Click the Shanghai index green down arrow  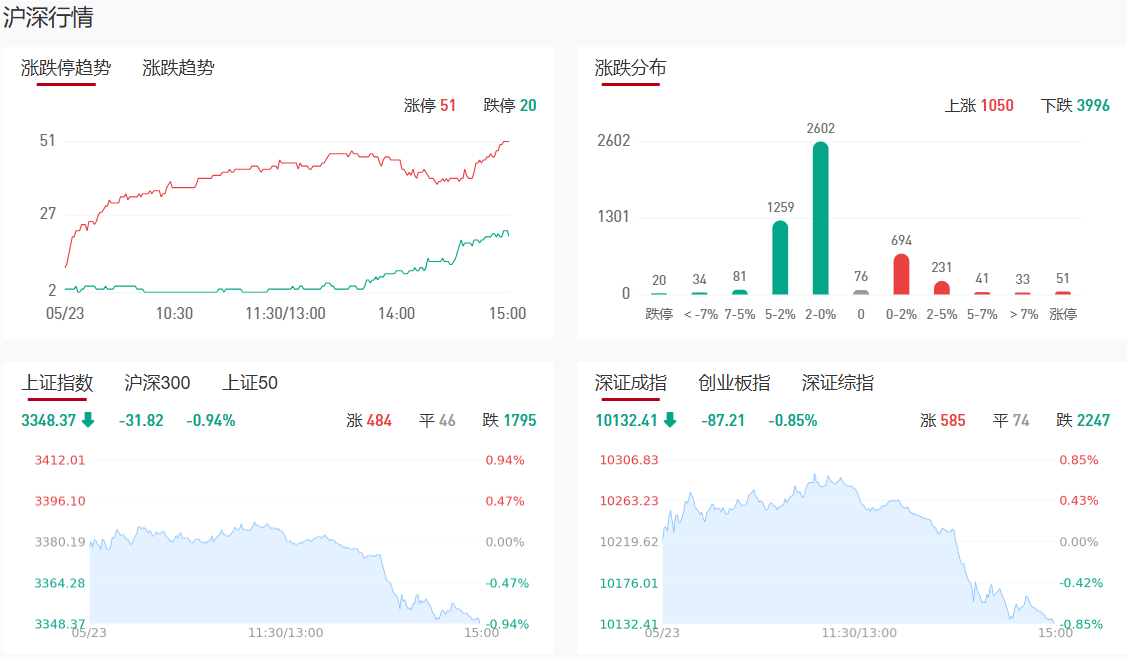tap(88, 421)
